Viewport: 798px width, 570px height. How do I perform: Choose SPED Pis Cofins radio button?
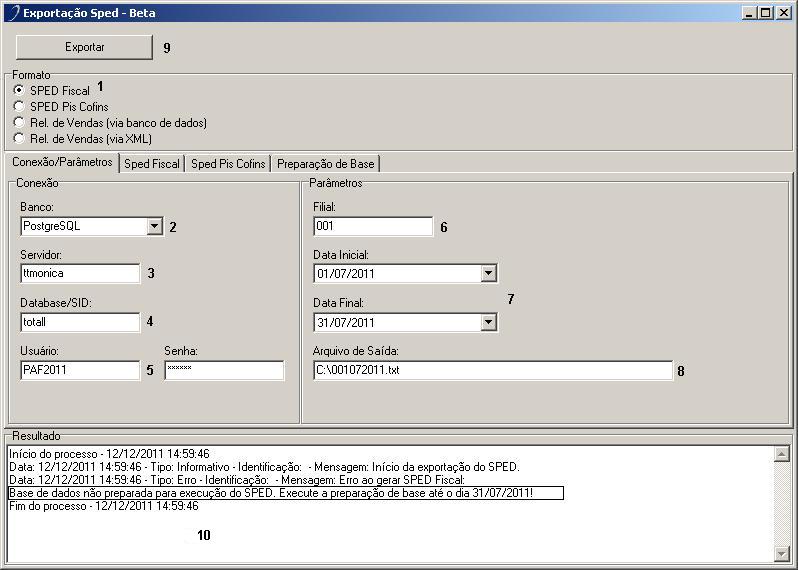(x=19, y=106)
